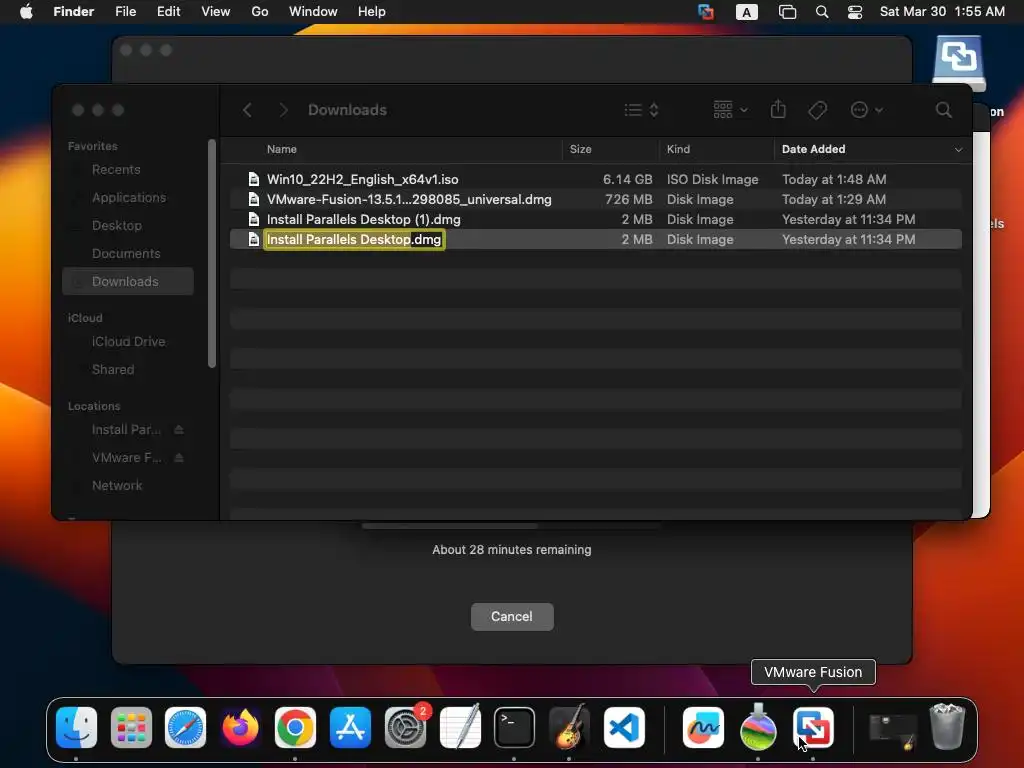Click the VMware Fusion Dock icon
This screenshot has width=1024, height=768.
813,728
